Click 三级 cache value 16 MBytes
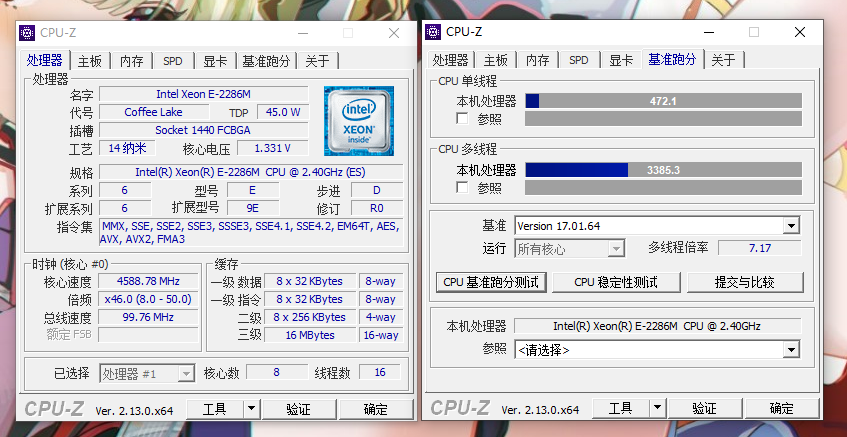 pos(310,335)
